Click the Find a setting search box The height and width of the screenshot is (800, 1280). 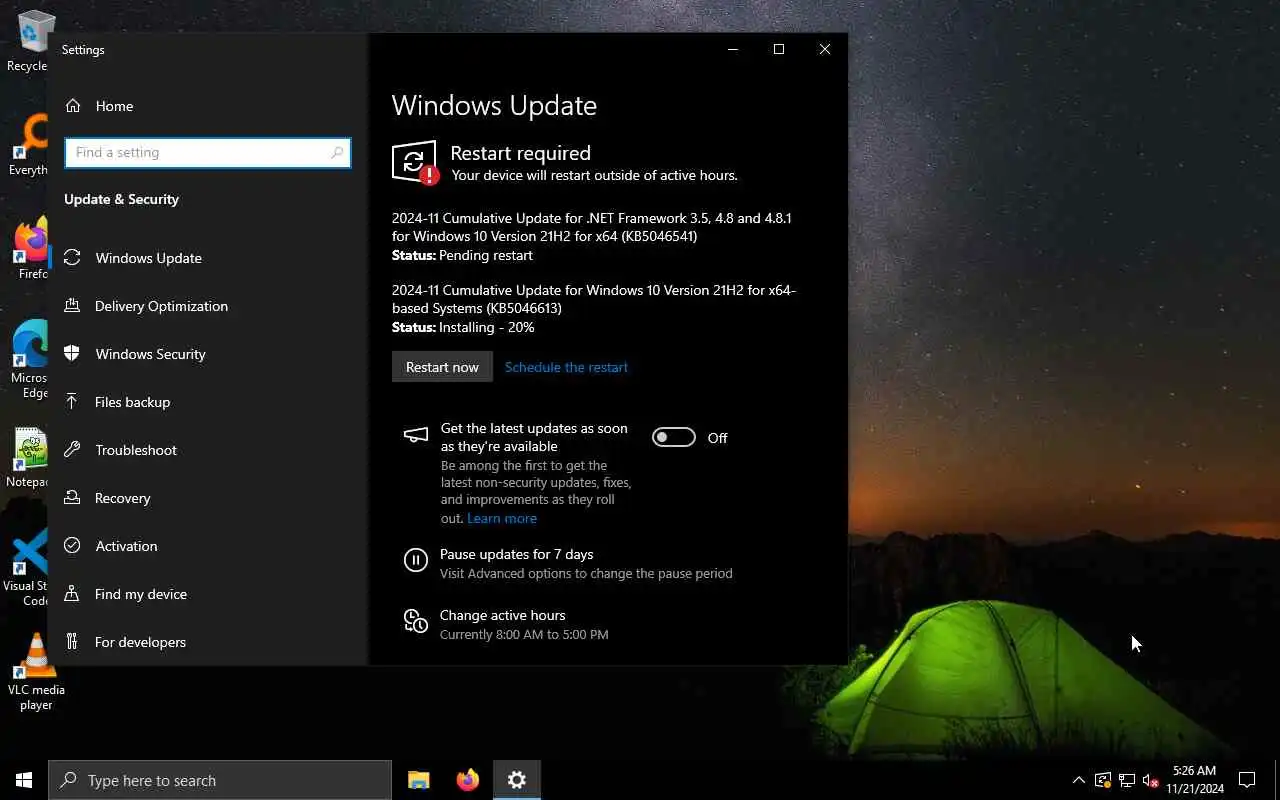[x=208, y=152]
